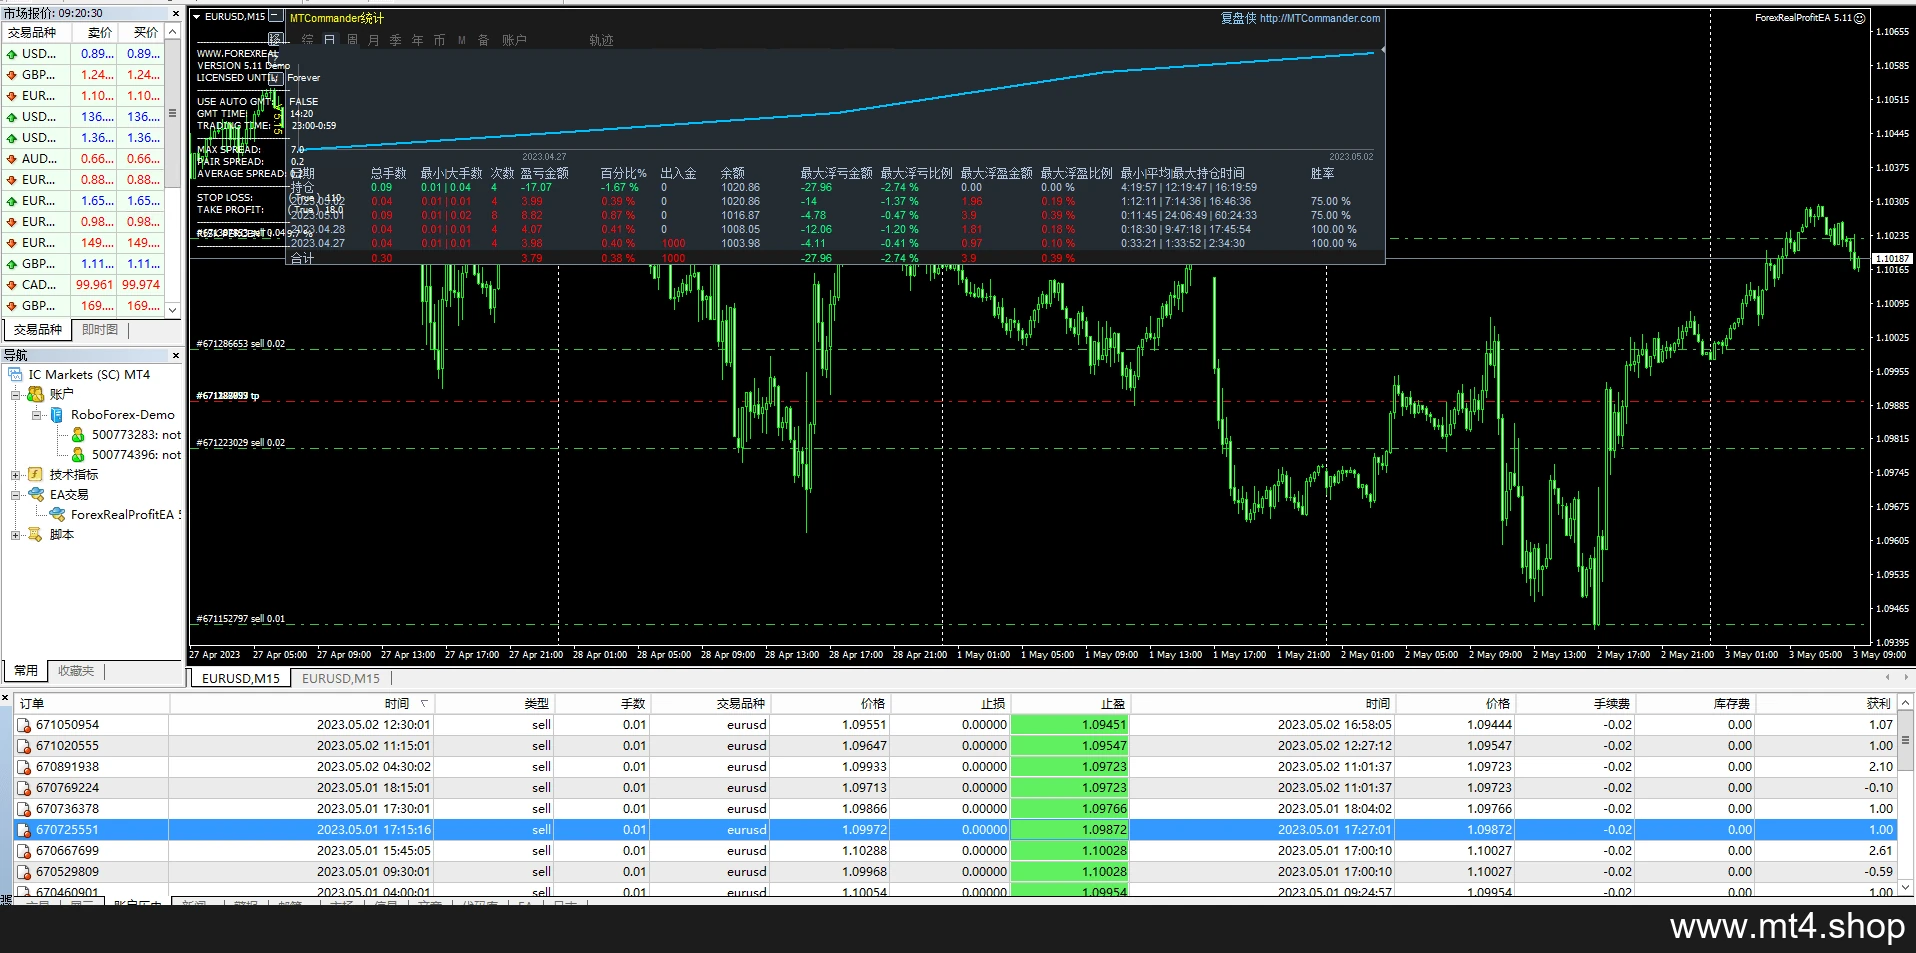Click the 脚本 scripts icon

coord(36,535)
